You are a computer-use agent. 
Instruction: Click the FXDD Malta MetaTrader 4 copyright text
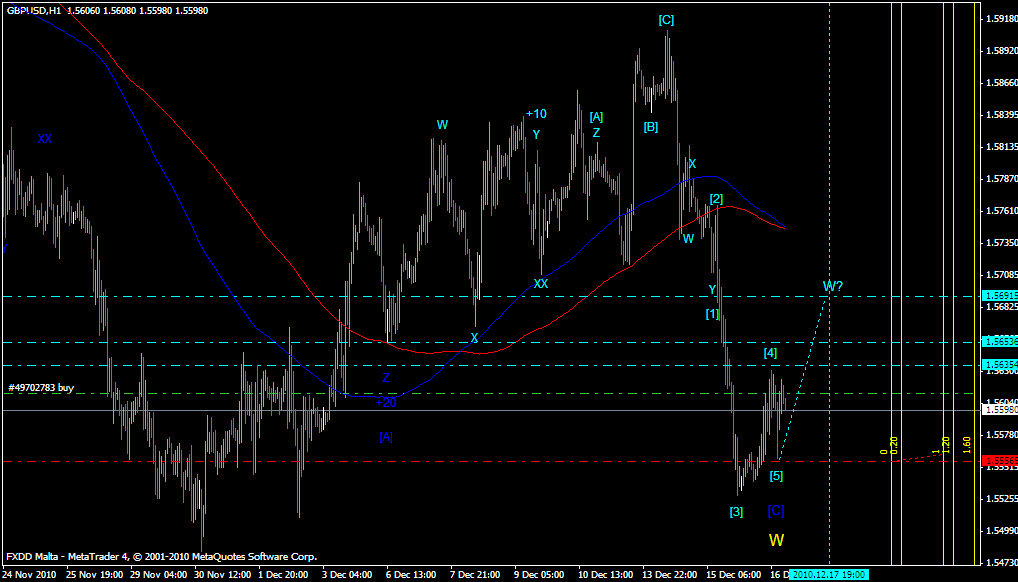pyautogui.click(x=161, y=557)
